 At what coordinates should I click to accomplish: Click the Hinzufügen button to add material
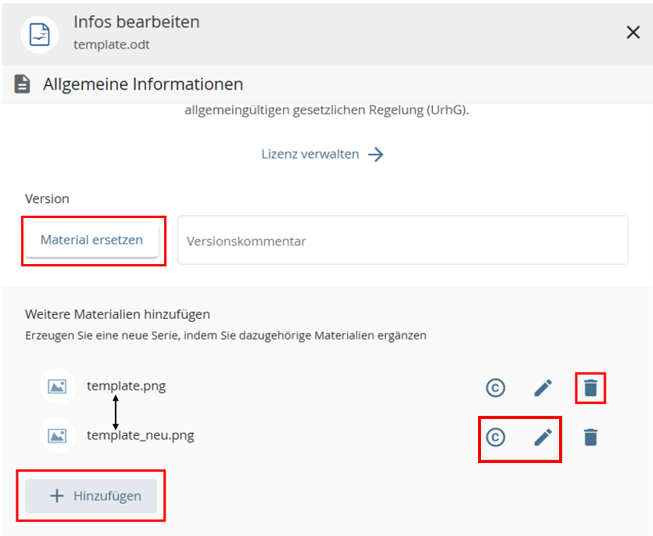coord(91,496)
